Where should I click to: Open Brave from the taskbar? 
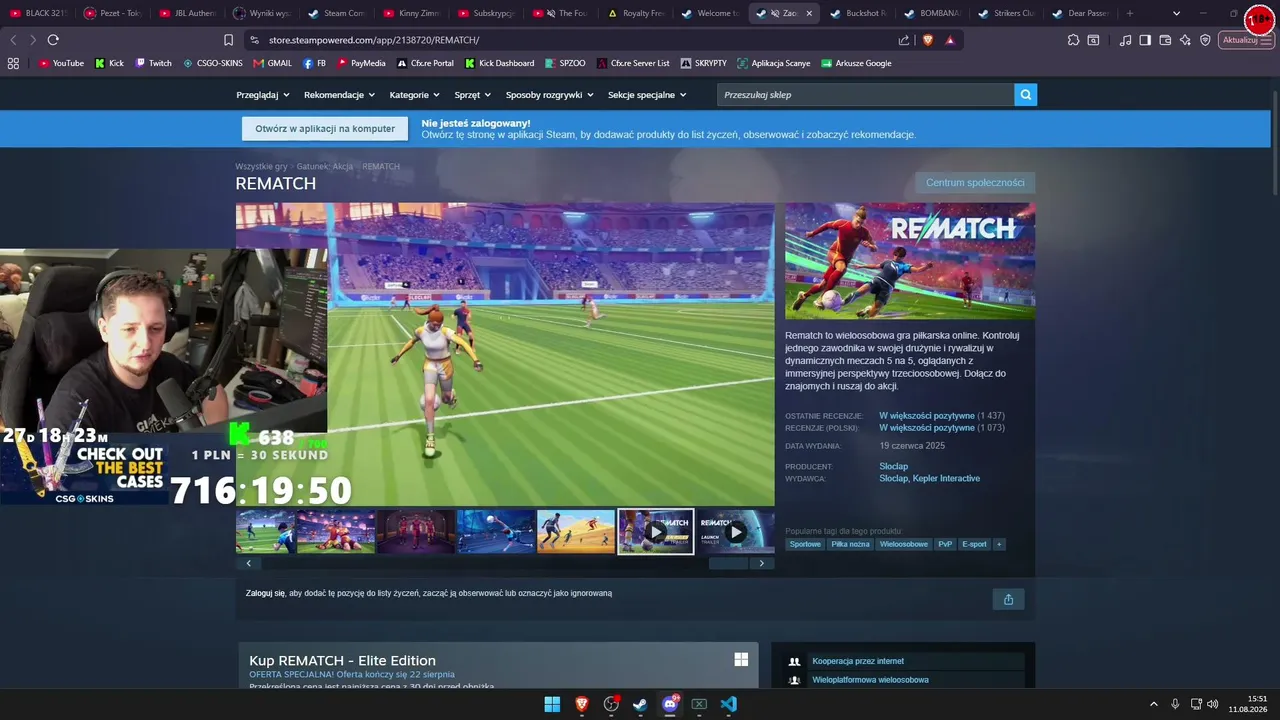pos(582,704)
